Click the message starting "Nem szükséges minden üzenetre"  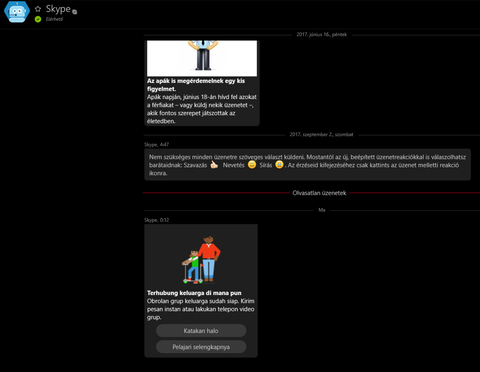pyautogui.click(x=307, y=165)
